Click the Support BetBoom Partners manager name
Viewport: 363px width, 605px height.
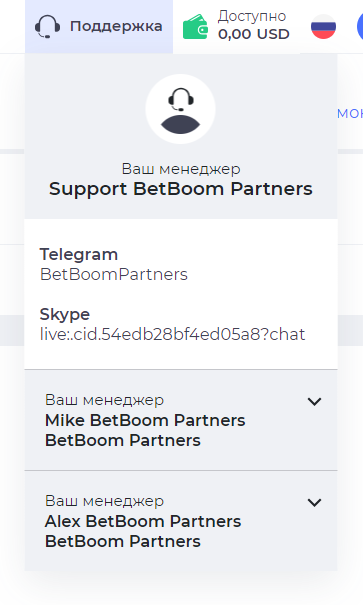(x=181, y=189)
